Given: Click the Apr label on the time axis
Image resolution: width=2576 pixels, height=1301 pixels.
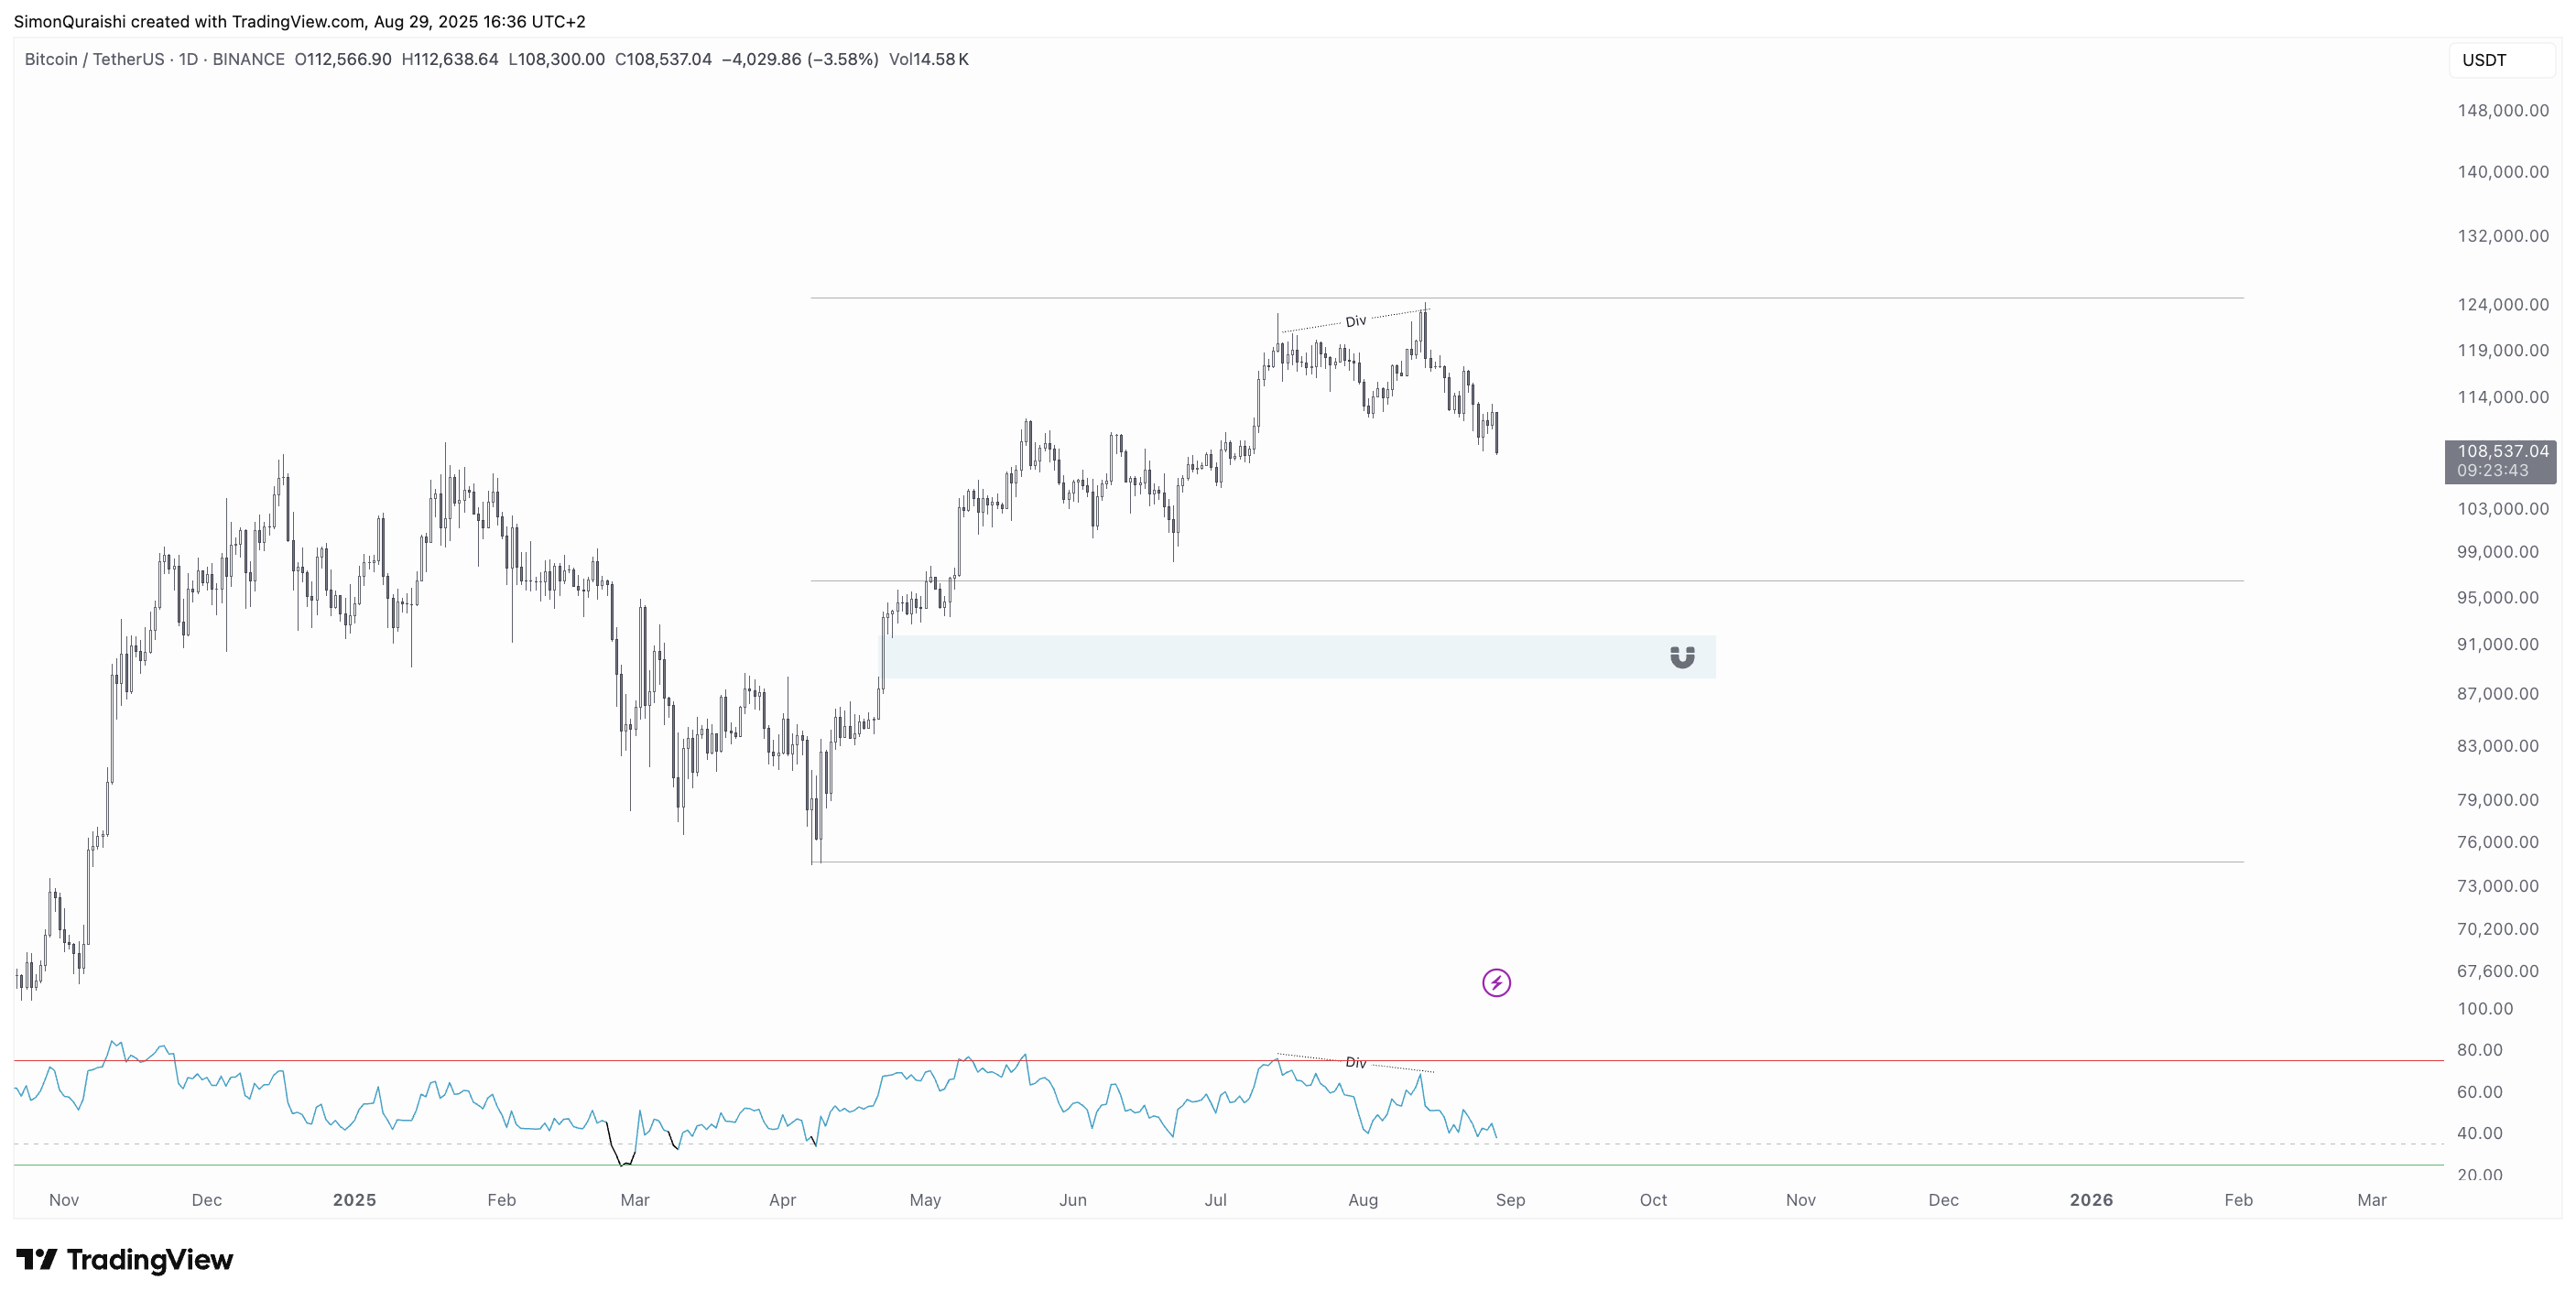Looking at the screenshot, I should pos(782,1200).
